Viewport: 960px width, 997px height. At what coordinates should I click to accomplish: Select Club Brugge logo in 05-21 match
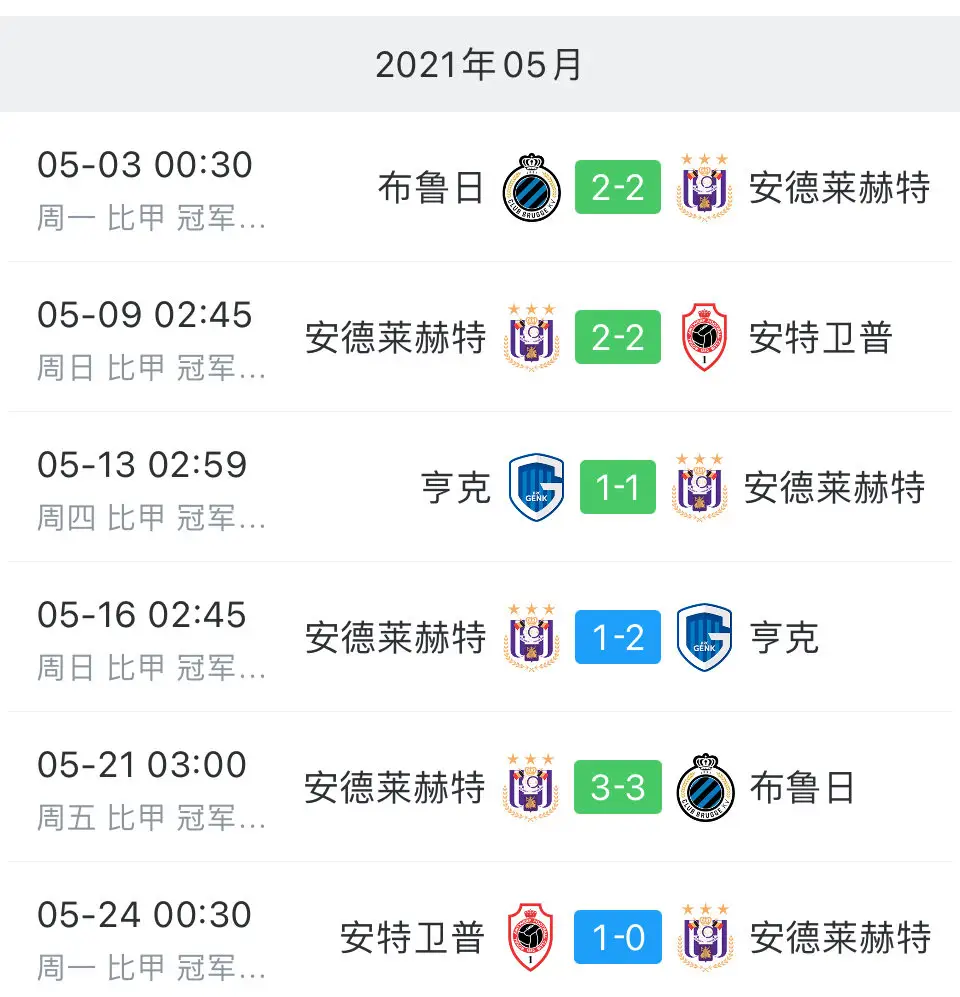[705, 787]
